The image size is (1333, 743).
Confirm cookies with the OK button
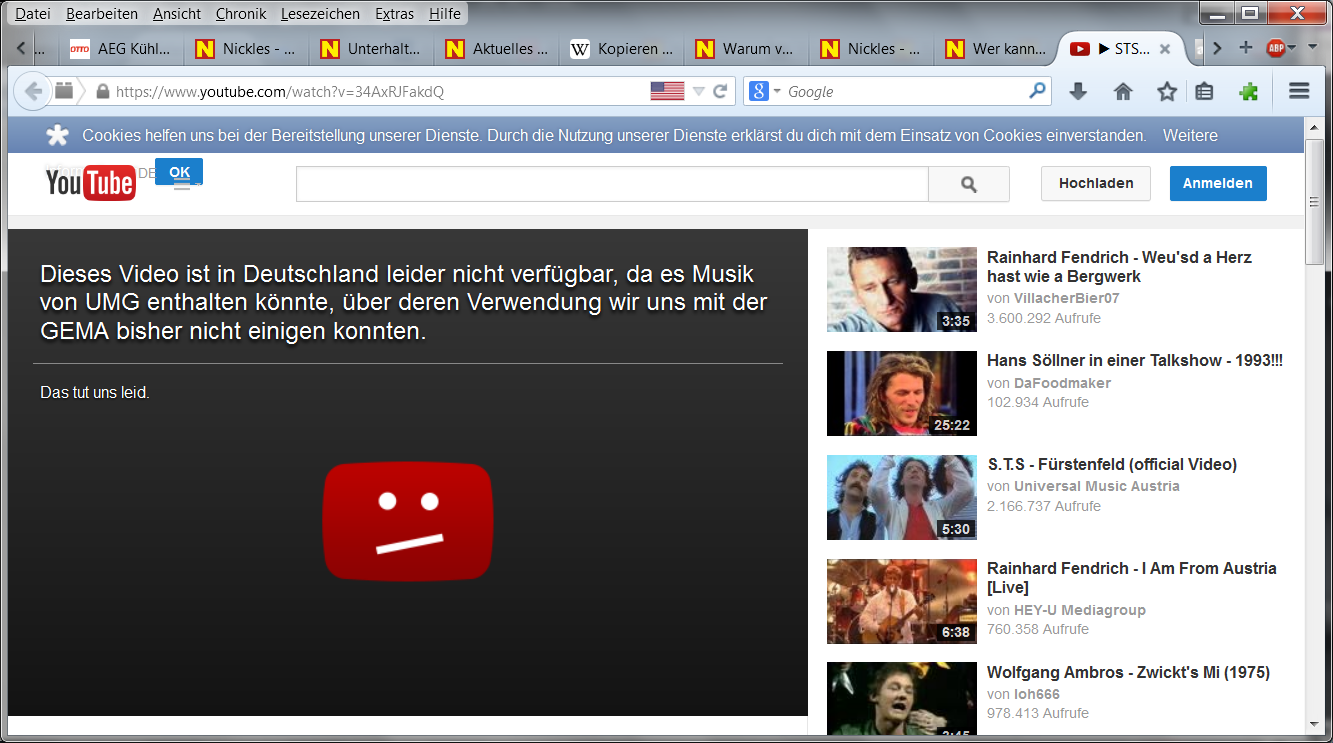(x=179, y=171)
